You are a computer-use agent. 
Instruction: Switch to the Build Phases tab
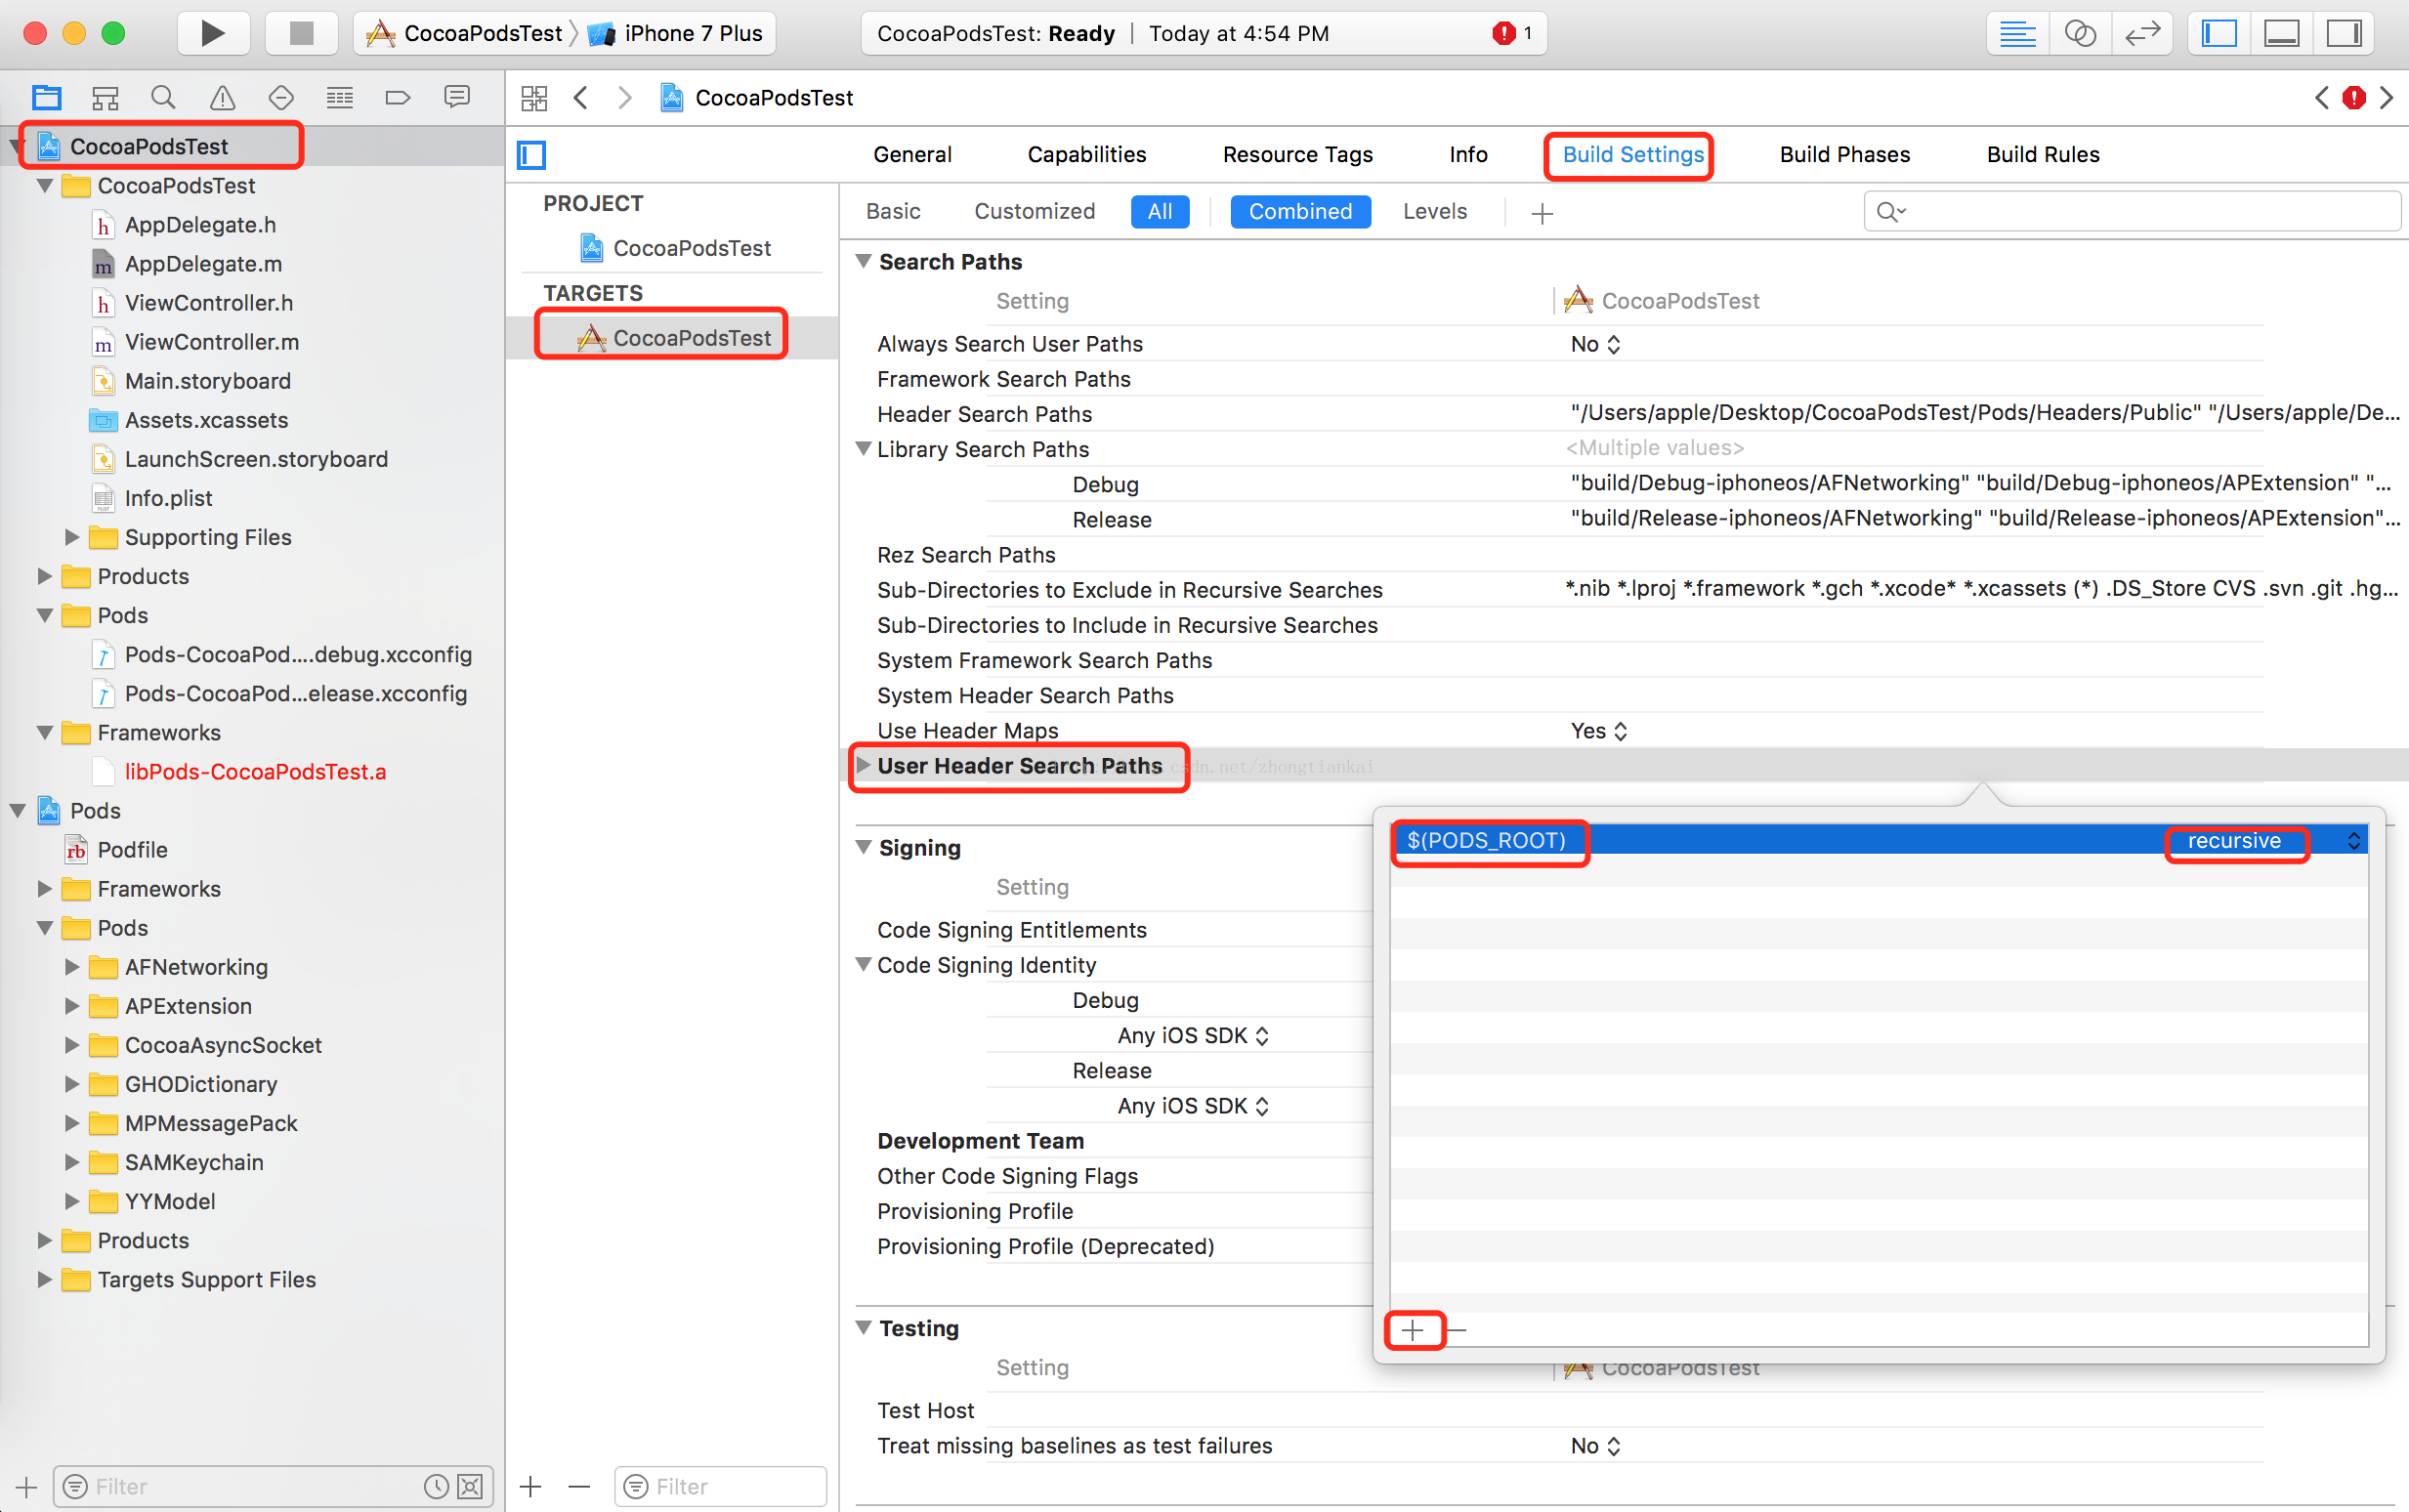[x=1845, y=154]
